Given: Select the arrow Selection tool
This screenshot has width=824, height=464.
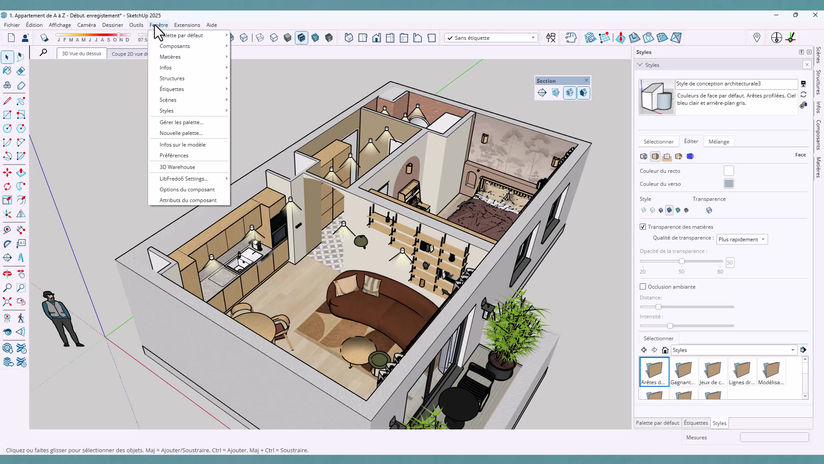Looking at the screenshot, I should pyautogui.click(x=7, y=57).
